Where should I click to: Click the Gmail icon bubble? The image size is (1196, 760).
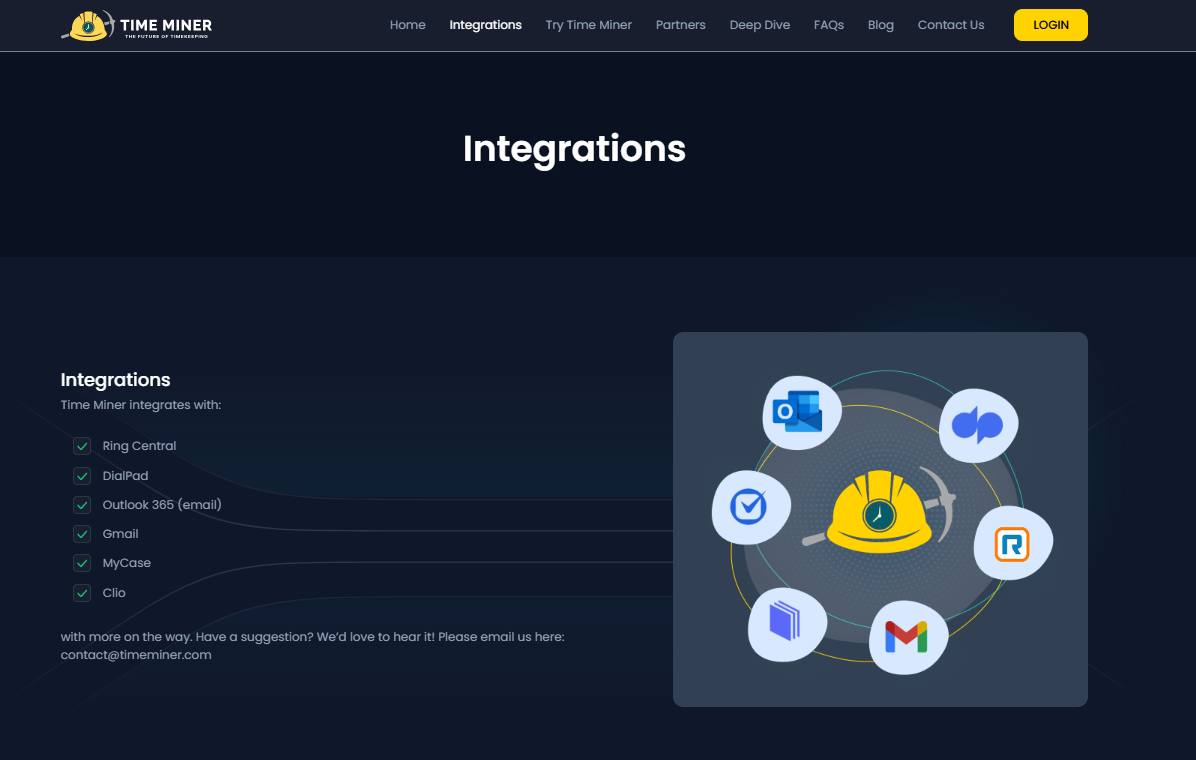908,637
